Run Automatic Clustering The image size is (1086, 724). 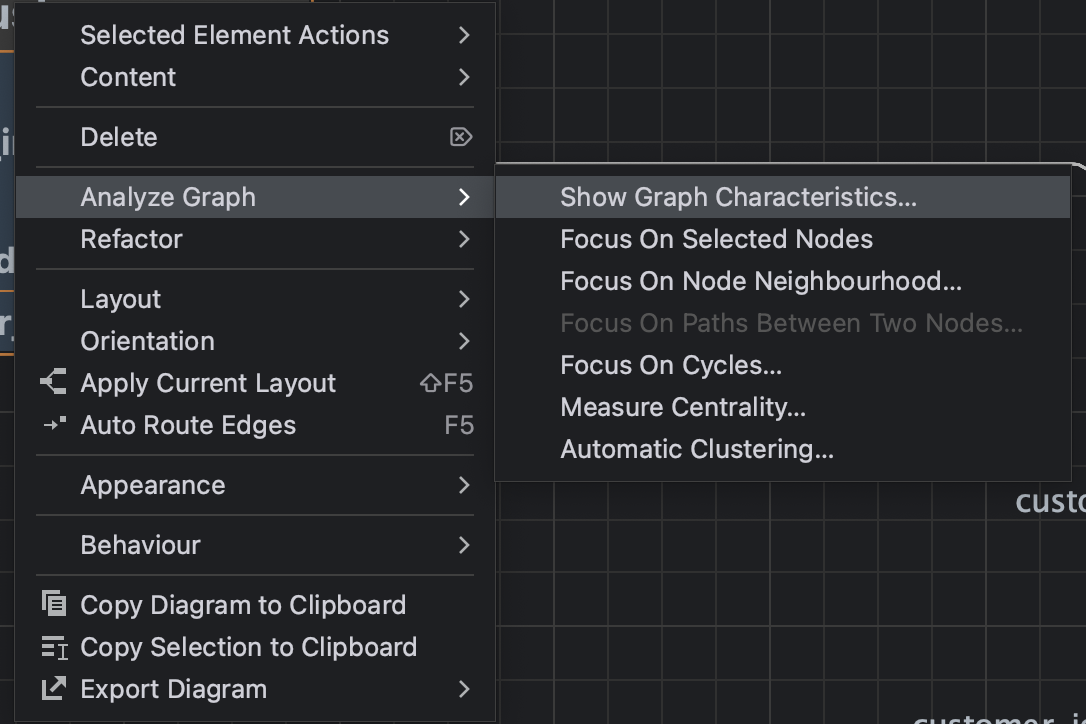pyautogui.click(x=696, y=449)
